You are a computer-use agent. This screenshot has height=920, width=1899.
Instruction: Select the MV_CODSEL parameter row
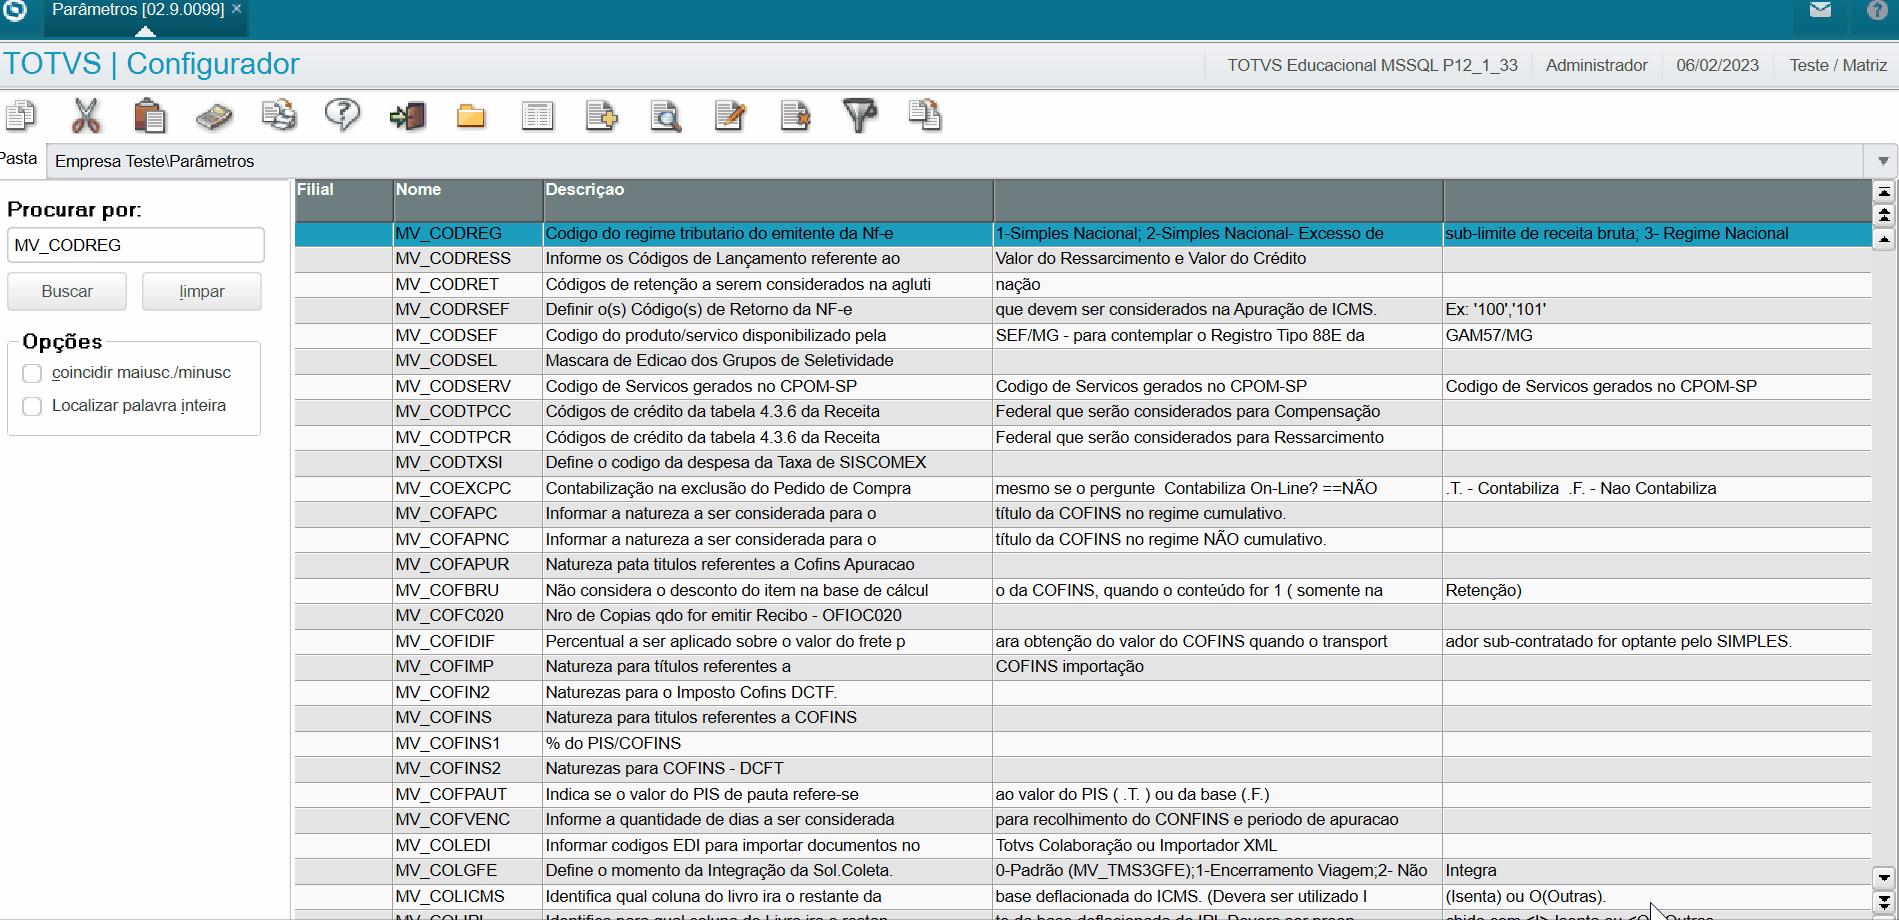(x=1083, y=361)
